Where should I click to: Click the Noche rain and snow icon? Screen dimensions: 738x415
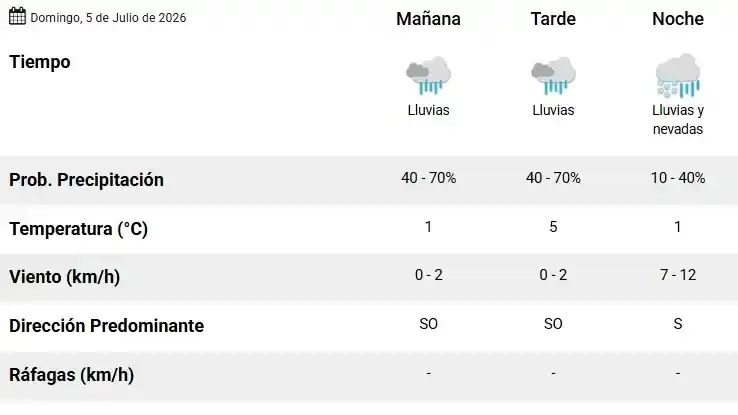pyautogui.click(x=678, y=75)
